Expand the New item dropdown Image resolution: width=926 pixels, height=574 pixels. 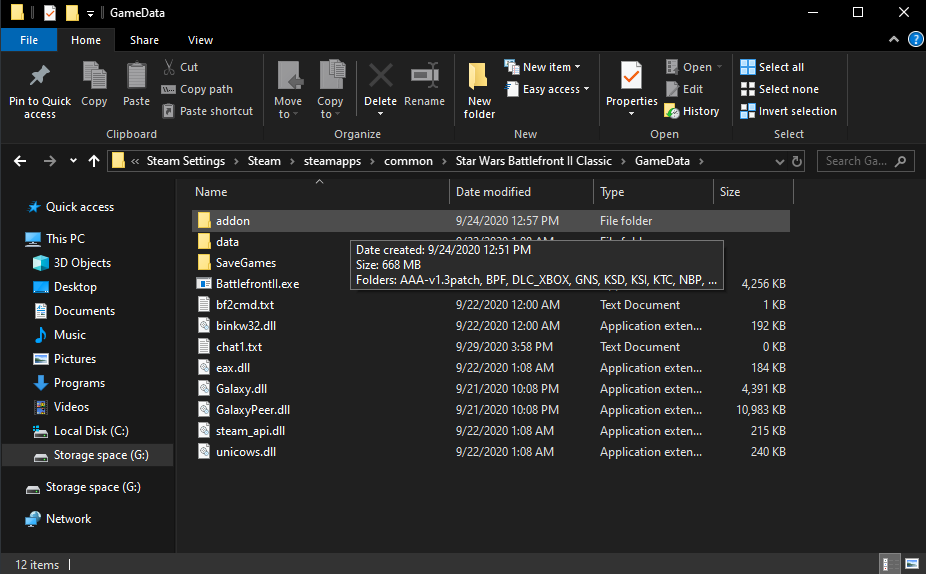pos(577,67)
